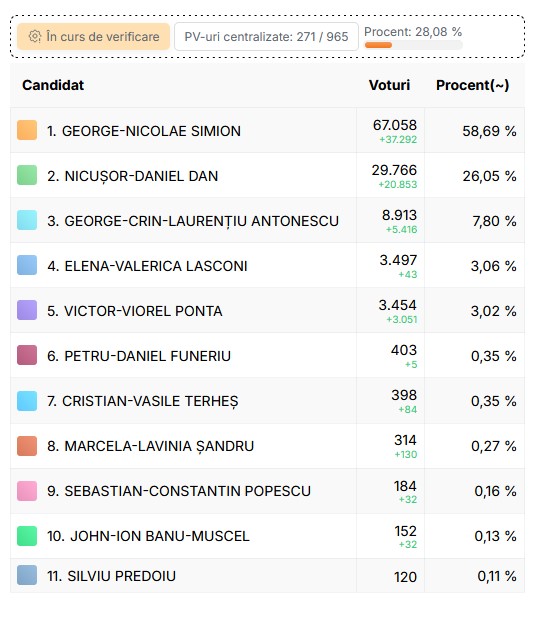Click the 67.058 vote count for Simion
Screen dimensions: 542x624
(395, 125)
